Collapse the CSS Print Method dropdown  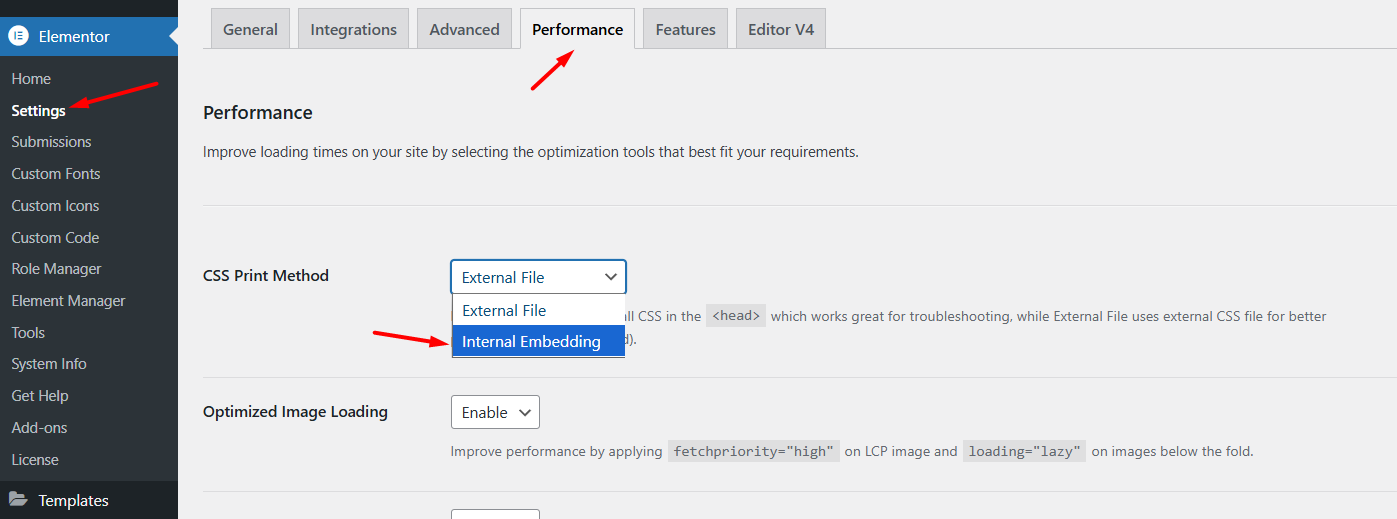539,277
